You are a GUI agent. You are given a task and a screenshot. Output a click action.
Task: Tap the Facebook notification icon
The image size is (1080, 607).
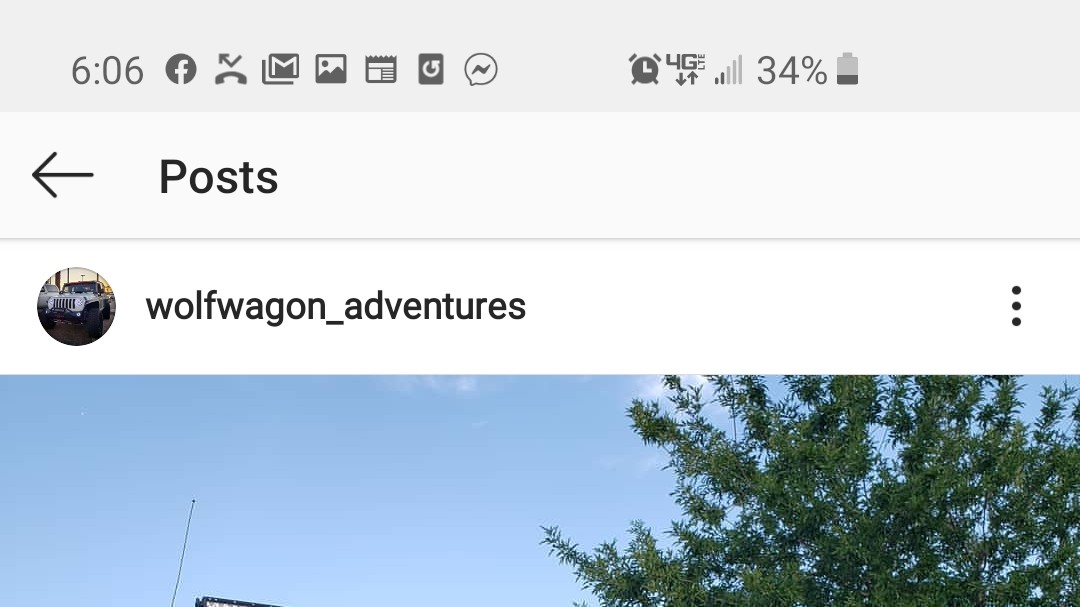181,70
